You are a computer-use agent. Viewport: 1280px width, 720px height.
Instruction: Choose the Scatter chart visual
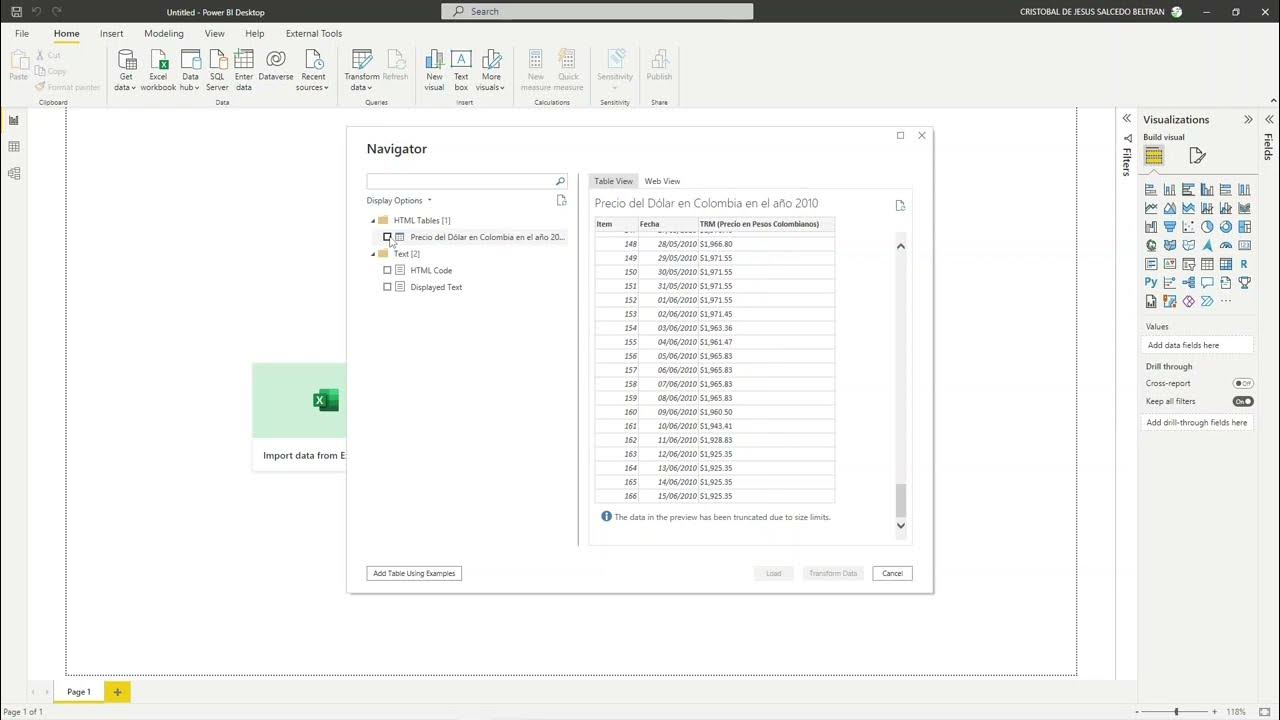(1188, 227)
